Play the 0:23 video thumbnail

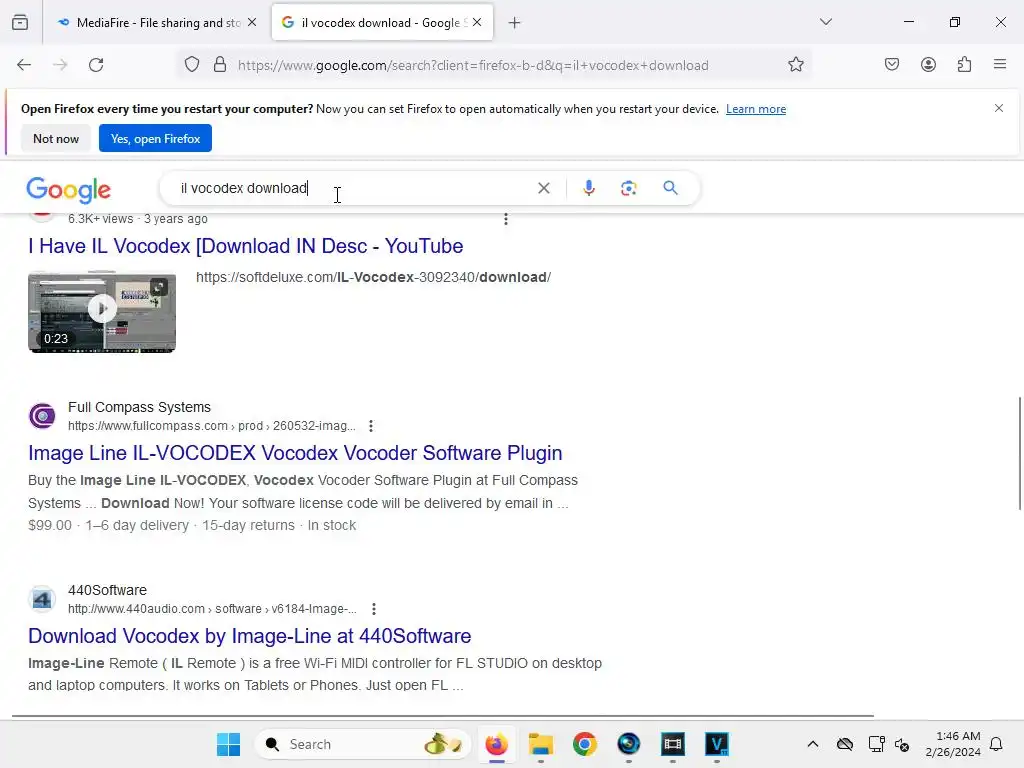[102, 313]
